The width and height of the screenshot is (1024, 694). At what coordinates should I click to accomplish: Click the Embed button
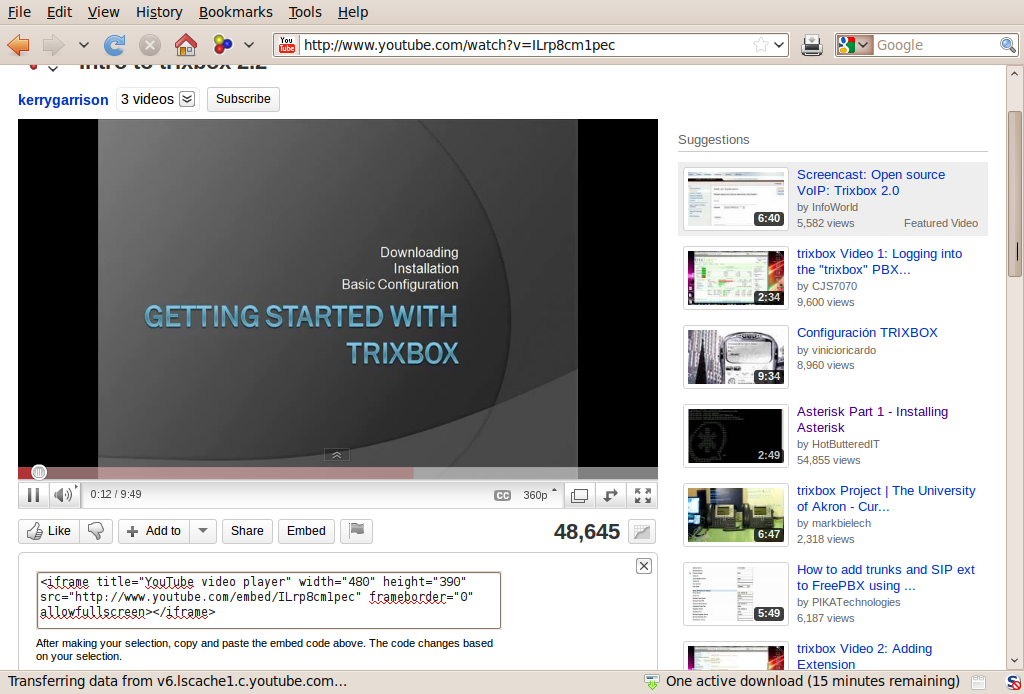coord(306,531)
